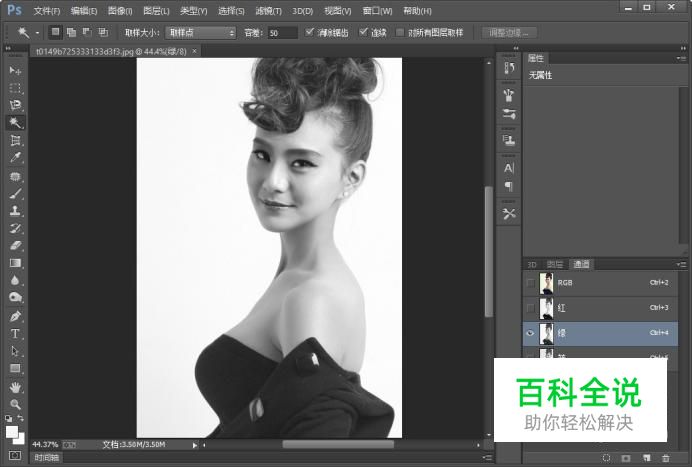Select the Dodge tool

[15, 298]
